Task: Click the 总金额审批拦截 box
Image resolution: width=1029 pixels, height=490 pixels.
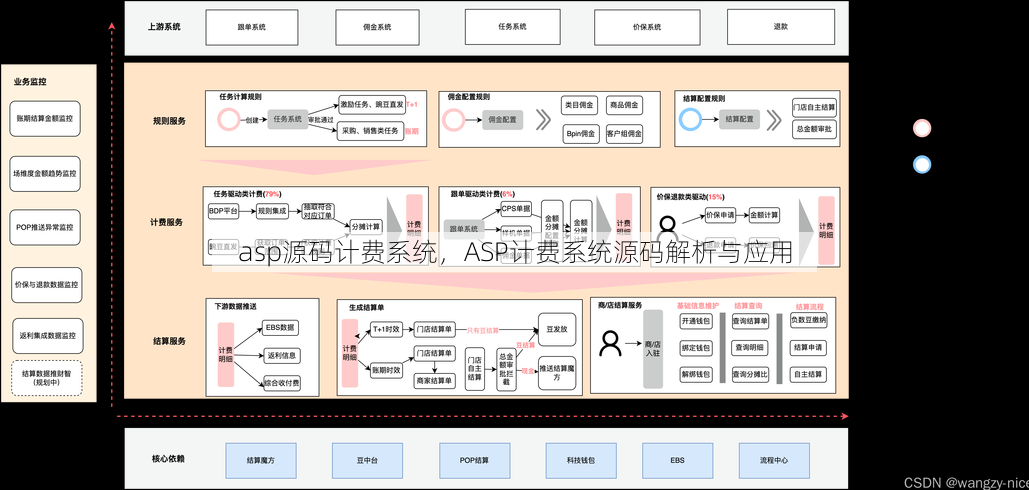Action: pyautogui.click(x=506, y=369)
